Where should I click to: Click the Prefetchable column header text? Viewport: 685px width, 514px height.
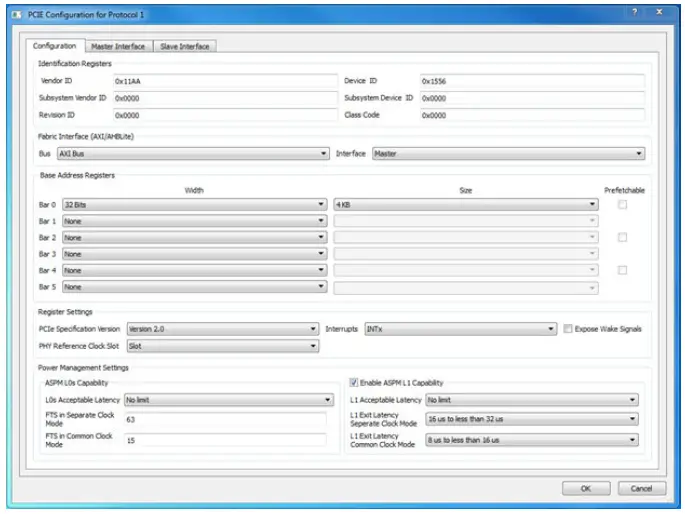pyautogui.click(x=624, y=190)
